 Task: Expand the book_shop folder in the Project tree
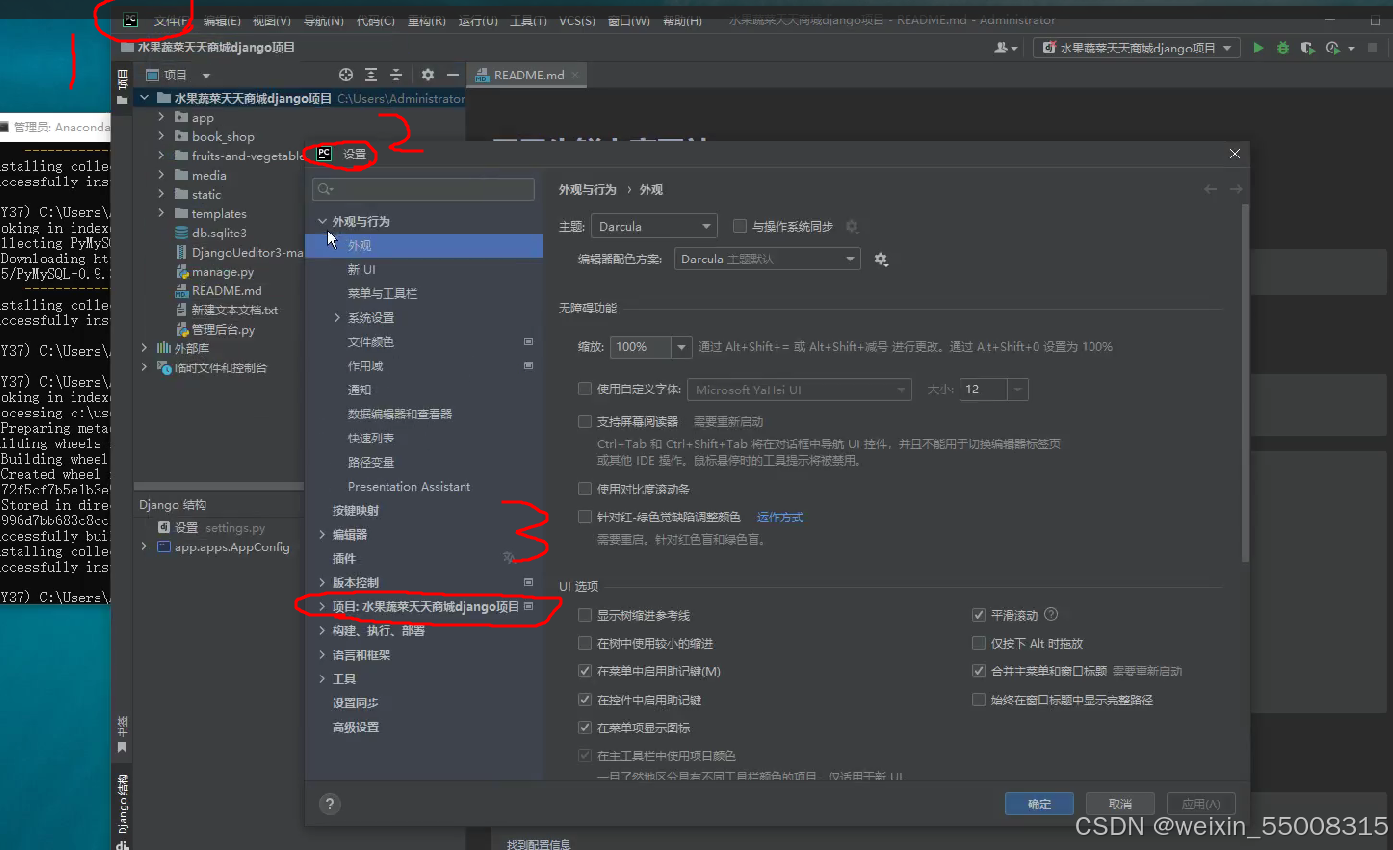[161, 136]
